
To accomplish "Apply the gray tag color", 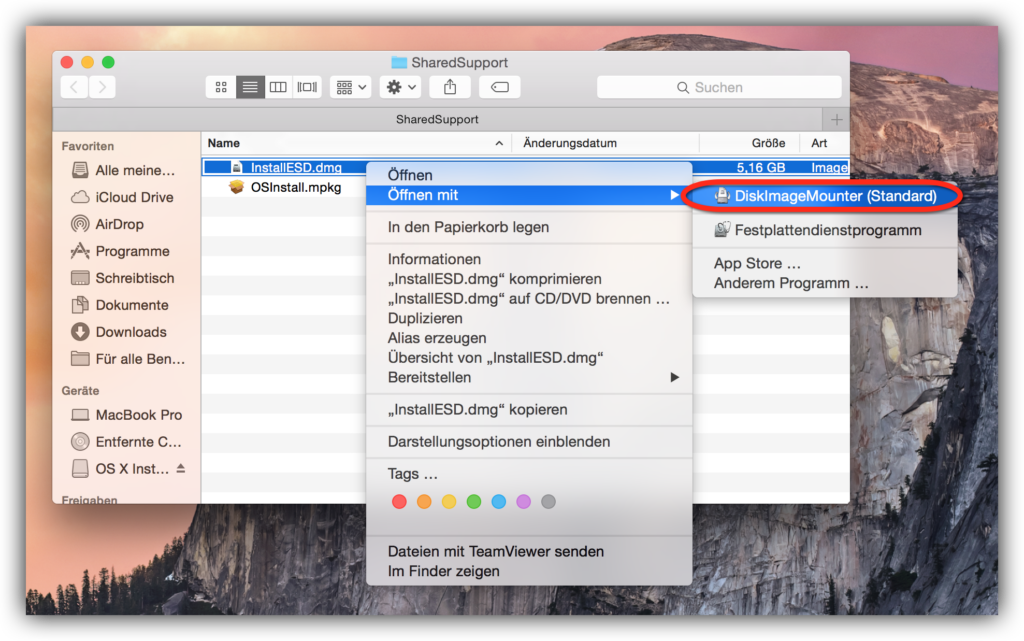I will tap(548, 501).
